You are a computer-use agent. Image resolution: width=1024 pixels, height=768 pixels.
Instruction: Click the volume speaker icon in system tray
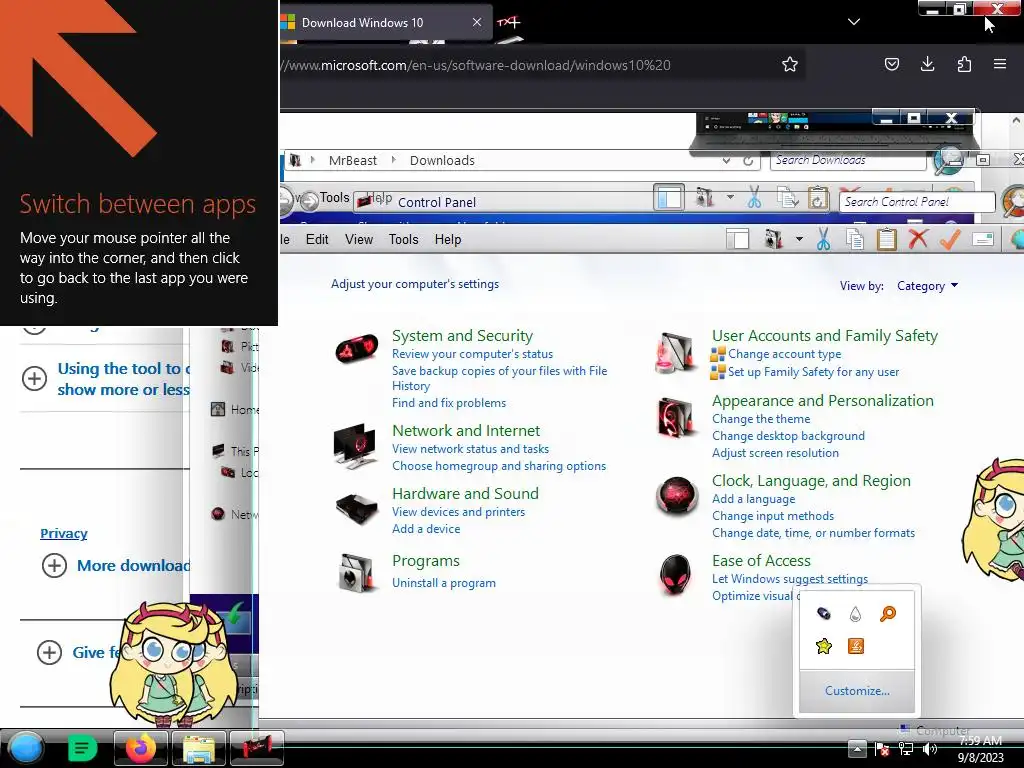point(930,749)
